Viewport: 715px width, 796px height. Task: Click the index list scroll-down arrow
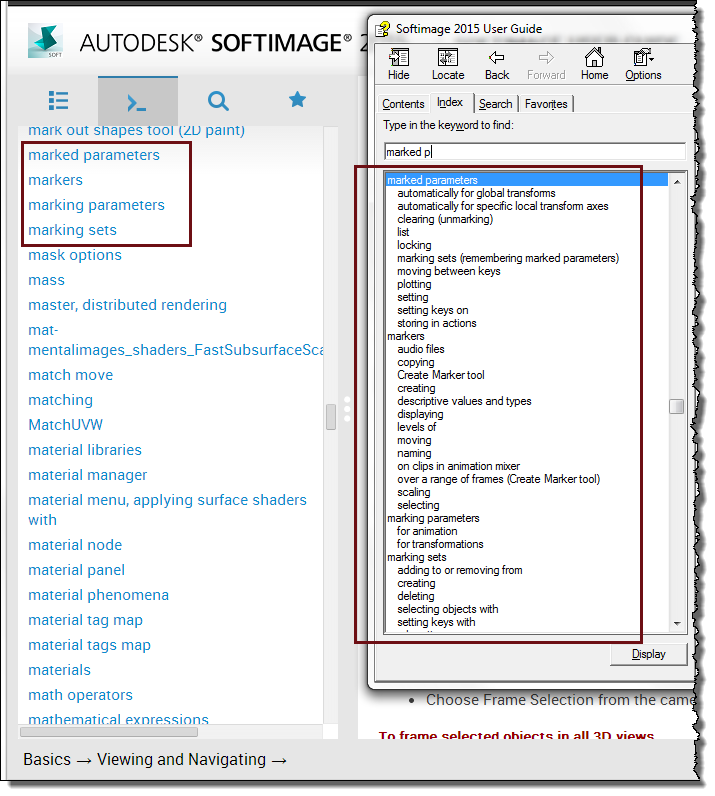coord(677,623)
